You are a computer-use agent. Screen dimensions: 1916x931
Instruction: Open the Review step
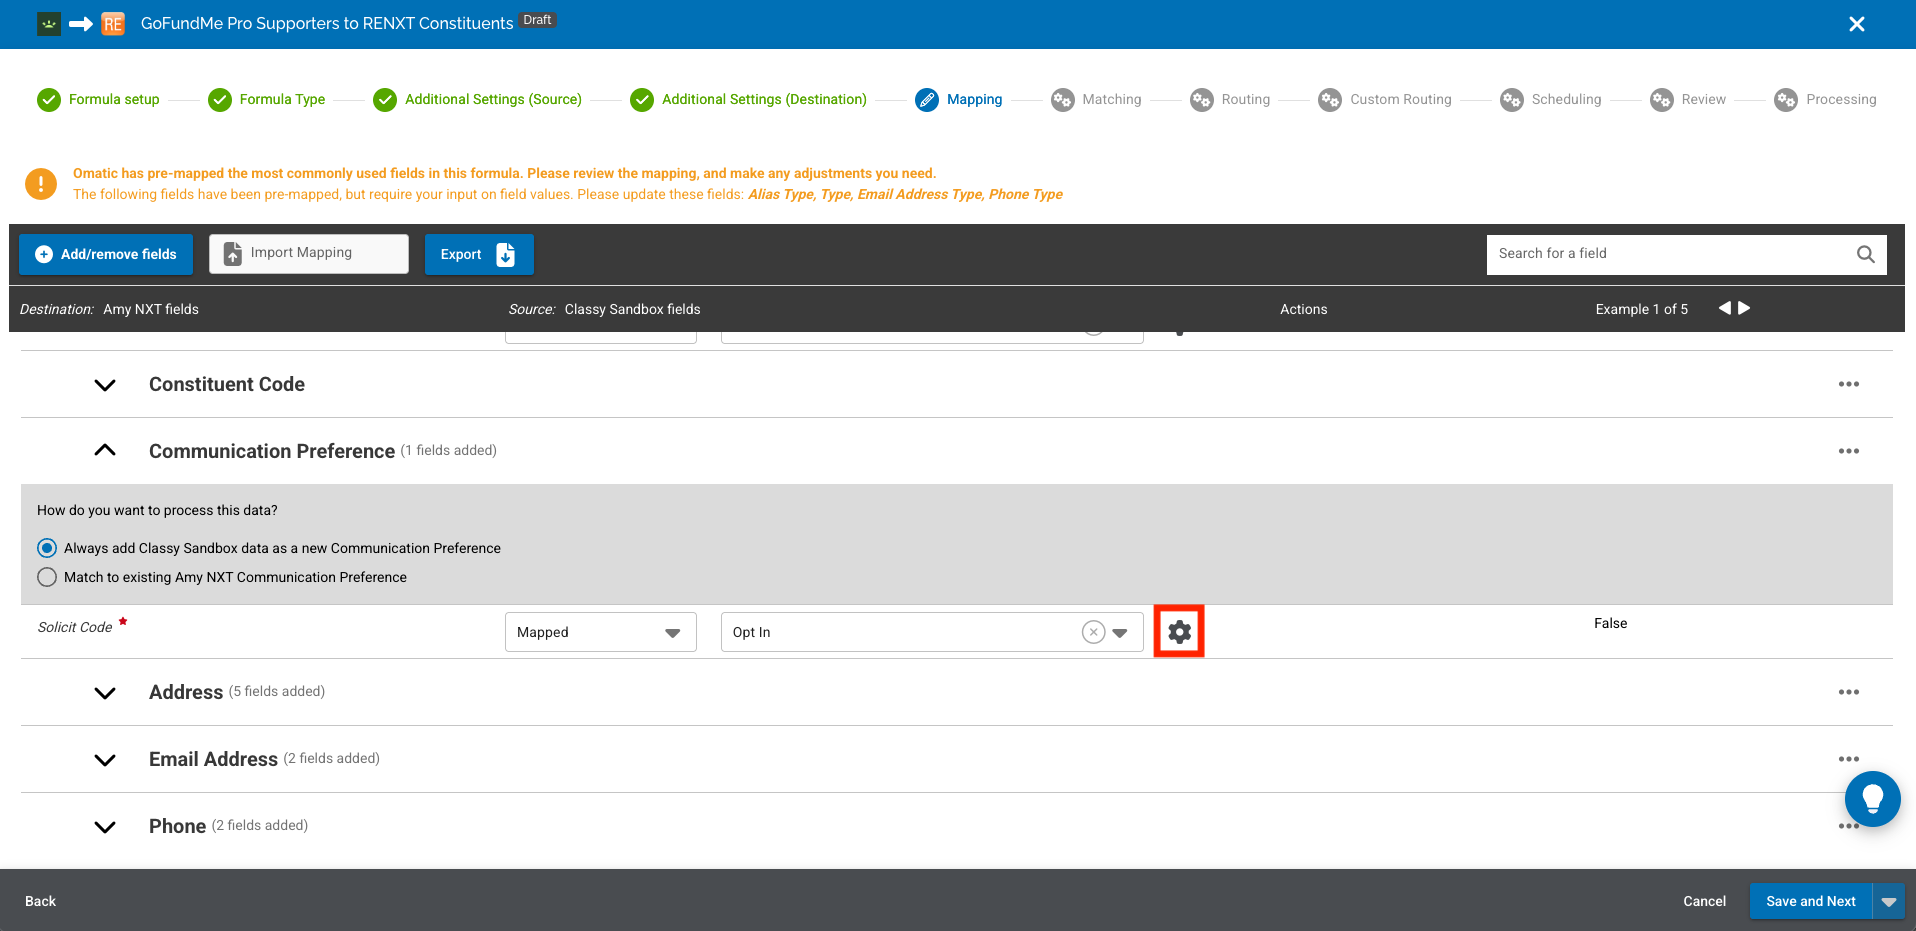coord(1688,99)
